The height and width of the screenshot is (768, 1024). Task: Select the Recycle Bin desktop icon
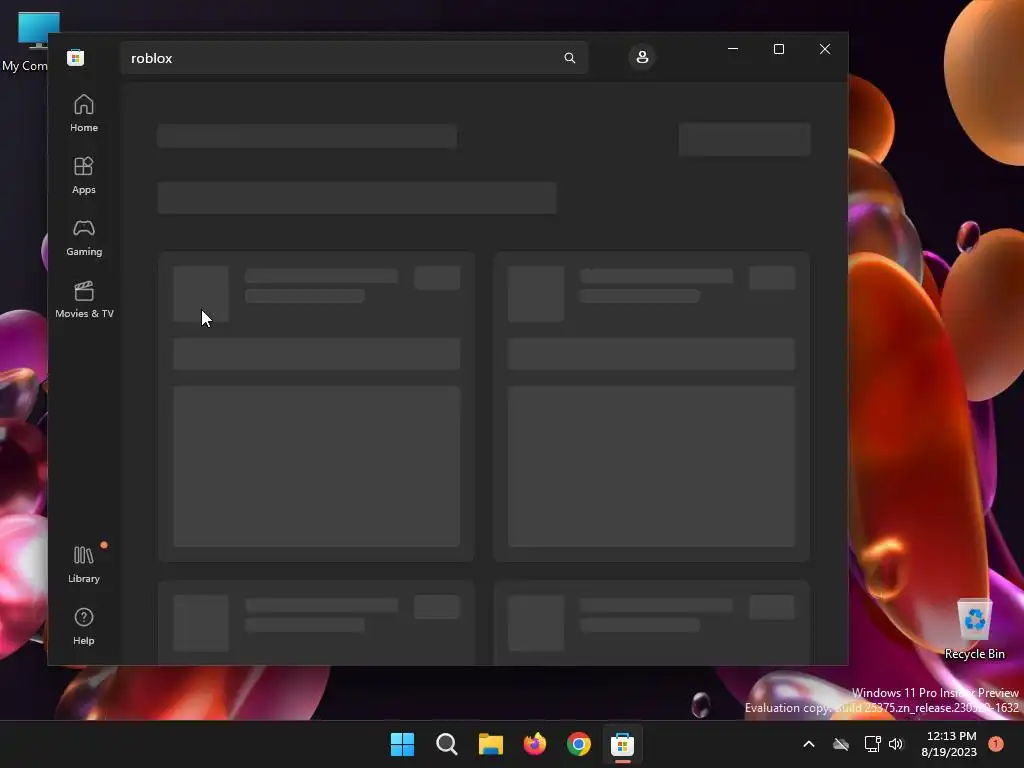[x=974, y=630]
